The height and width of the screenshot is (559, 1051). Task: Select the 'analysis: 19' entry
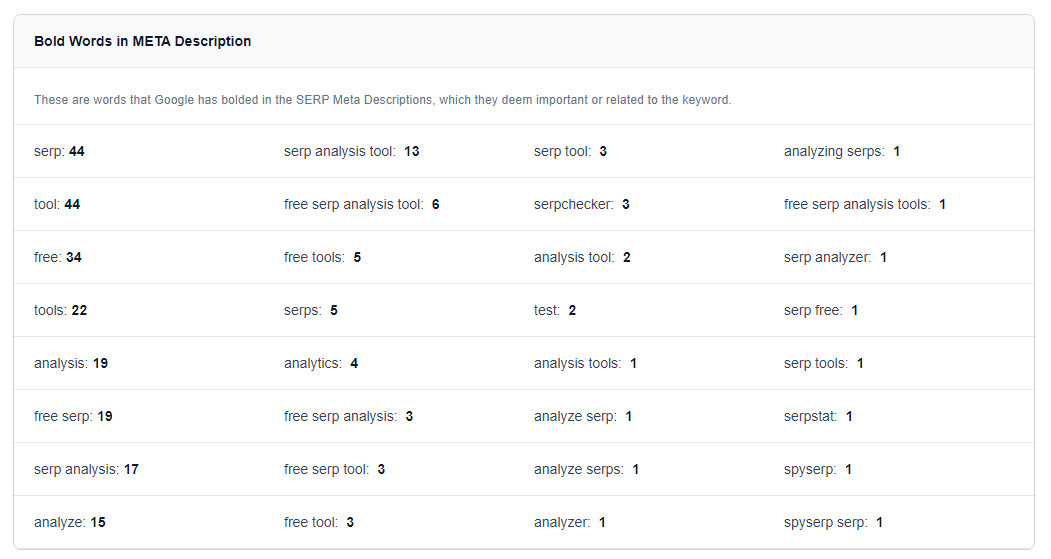[x=71, y=363]
